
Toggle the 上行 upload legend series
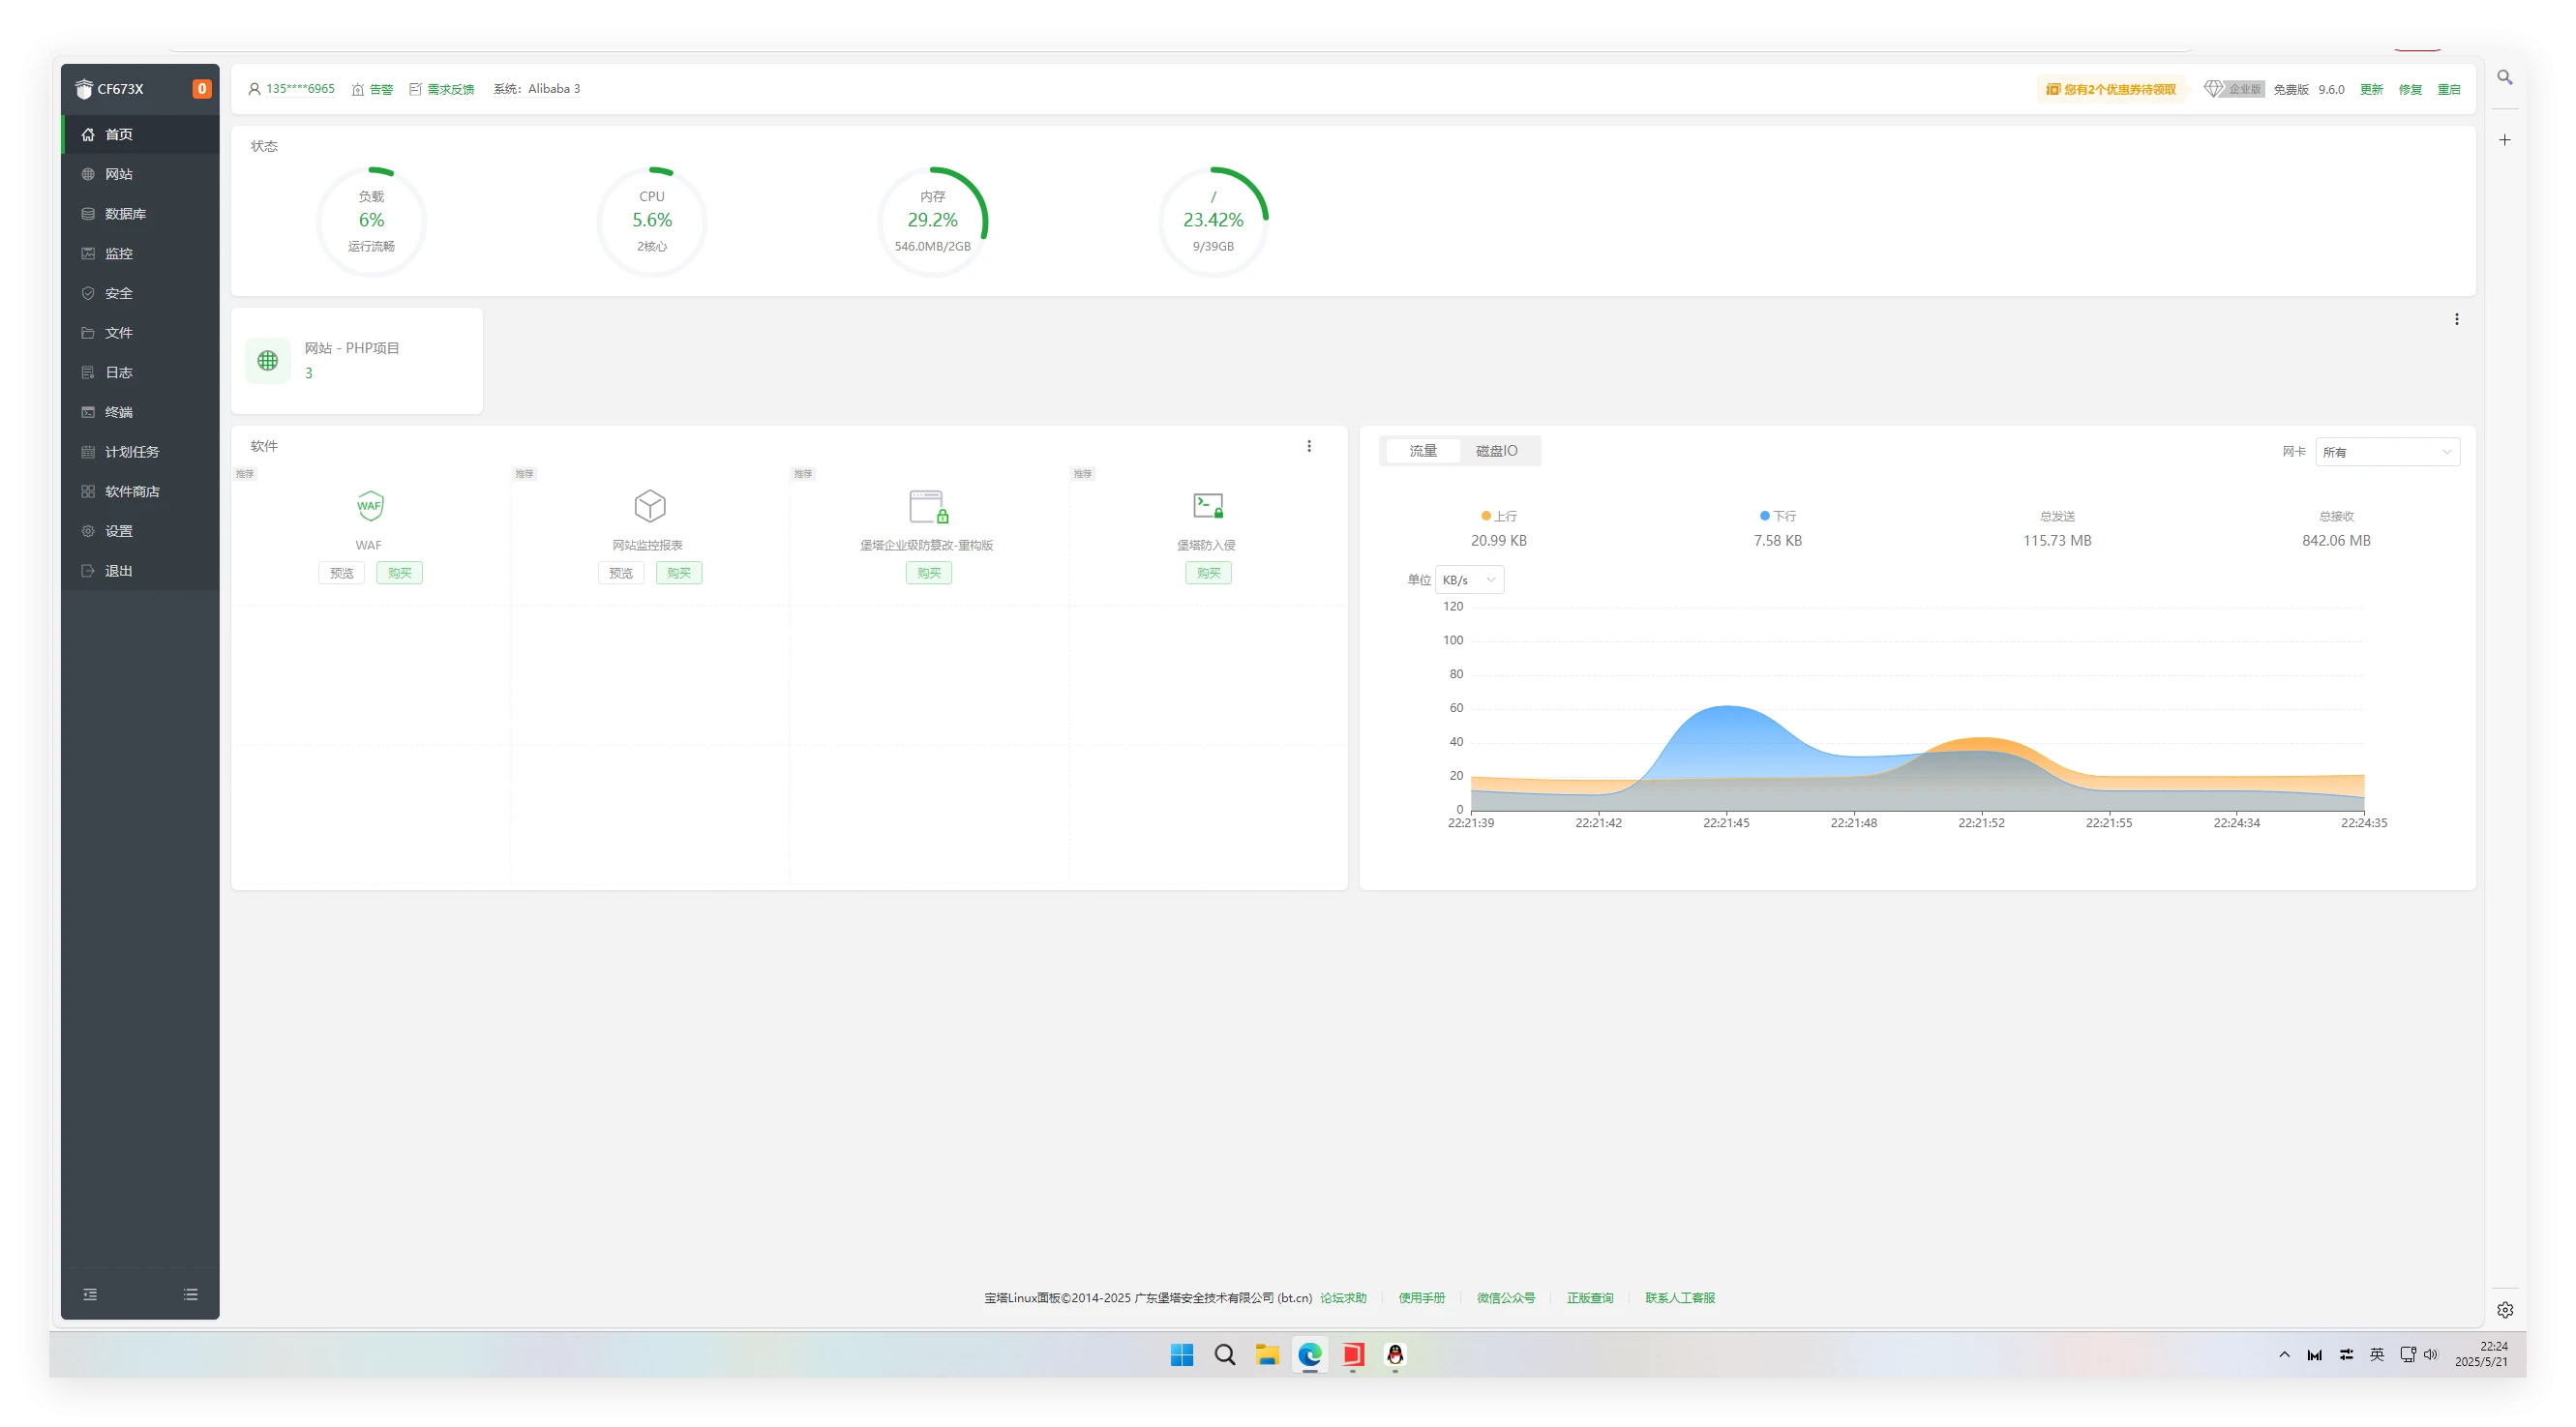point(1498,516)
